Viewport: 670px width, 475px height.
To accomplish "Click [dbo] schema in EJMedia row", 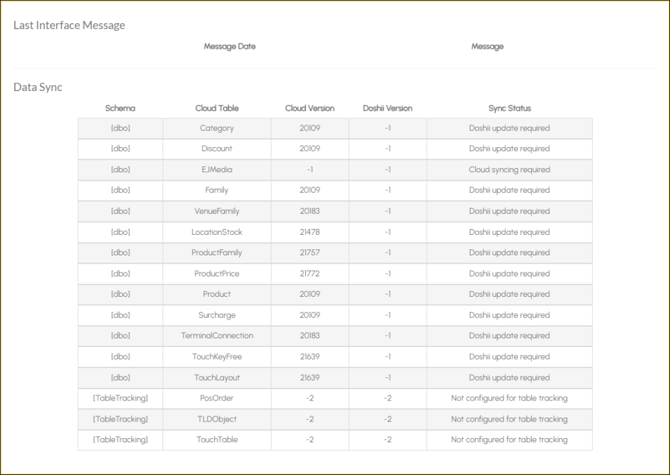I will 120,170.
